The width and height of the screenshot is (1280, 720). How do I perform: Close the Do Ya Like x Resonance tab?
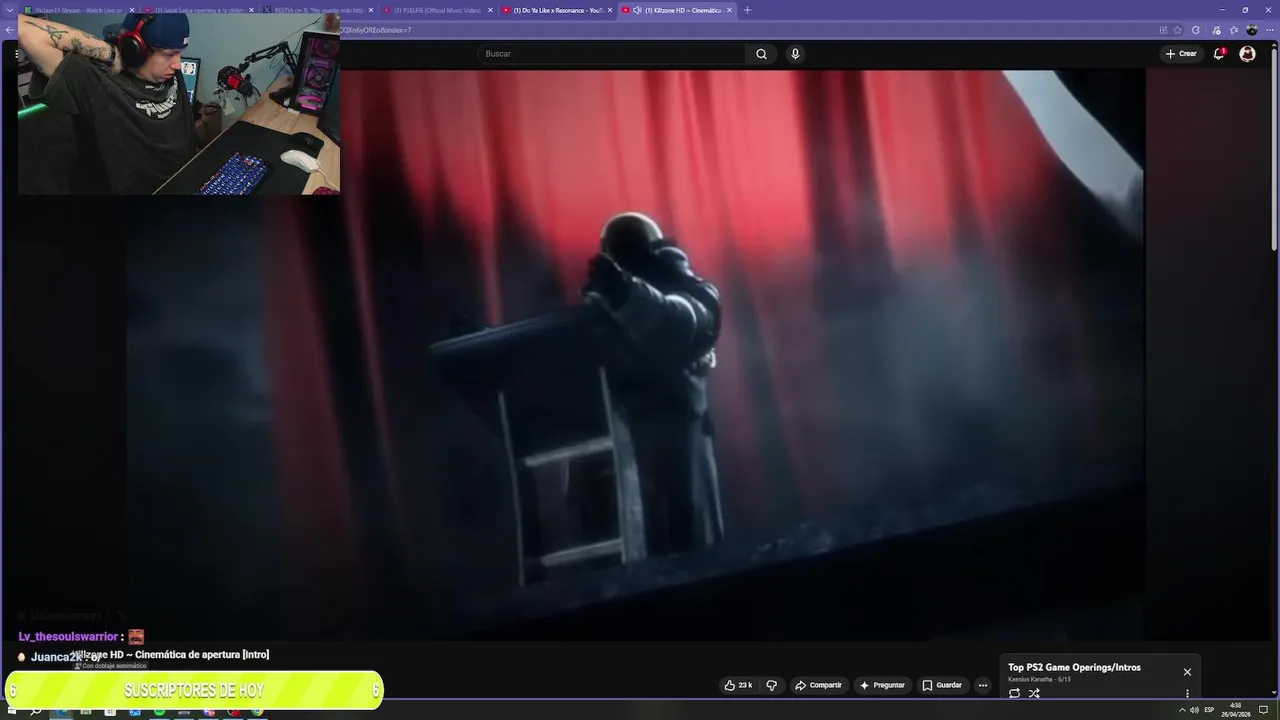pyautogui.click(x=609, y=10)
